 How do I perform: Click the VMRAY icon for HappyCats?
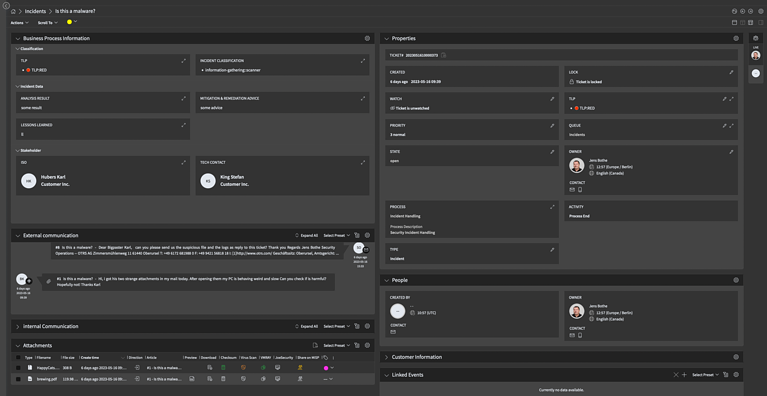tap(263, 368)
